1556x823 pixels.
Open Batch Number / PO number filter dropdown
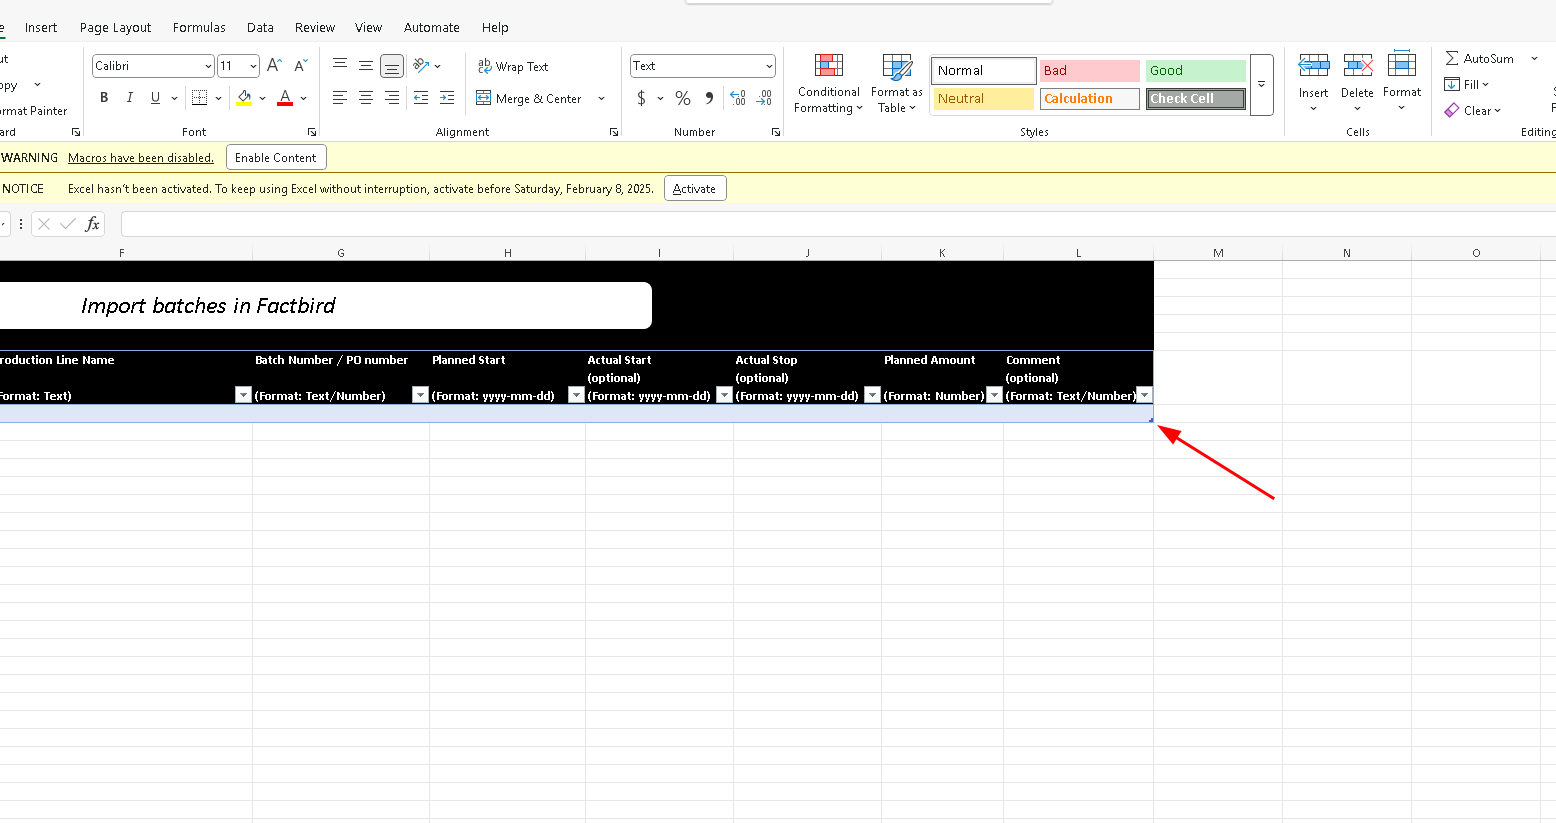point(420,395)
